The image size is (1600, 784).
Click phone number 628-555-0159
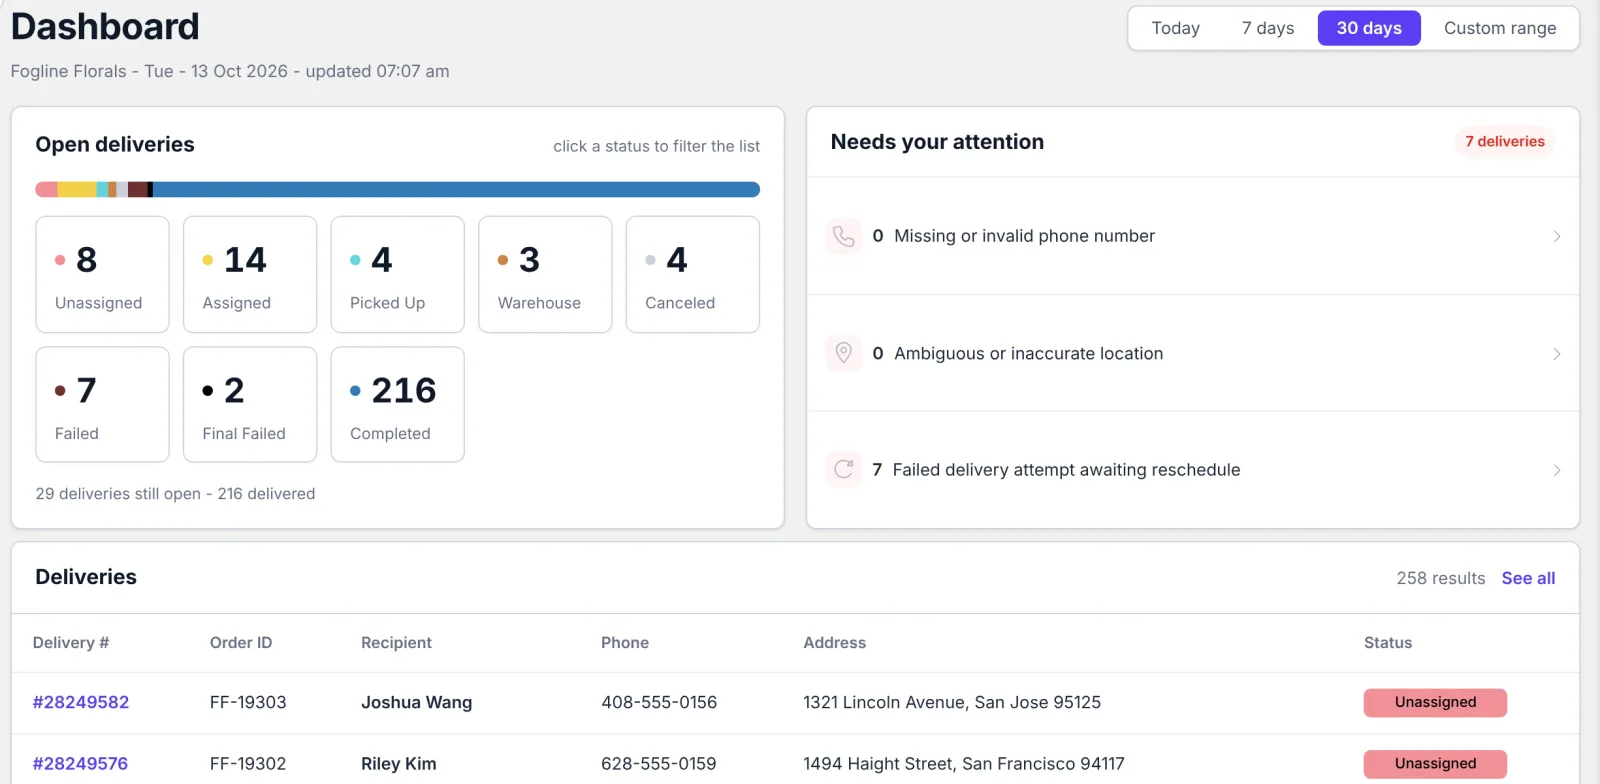pyautogui.click(x=659, y=763)
